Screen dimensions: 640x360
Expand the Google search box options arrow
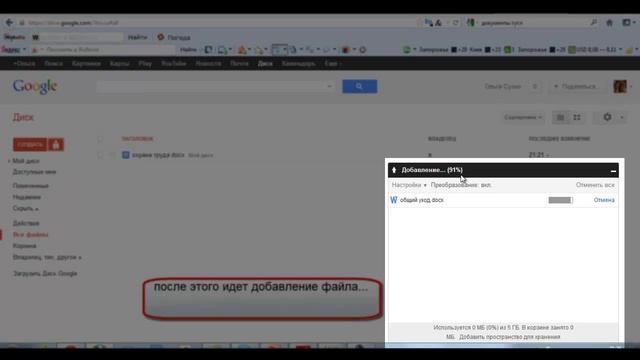(x=329, y=87)
